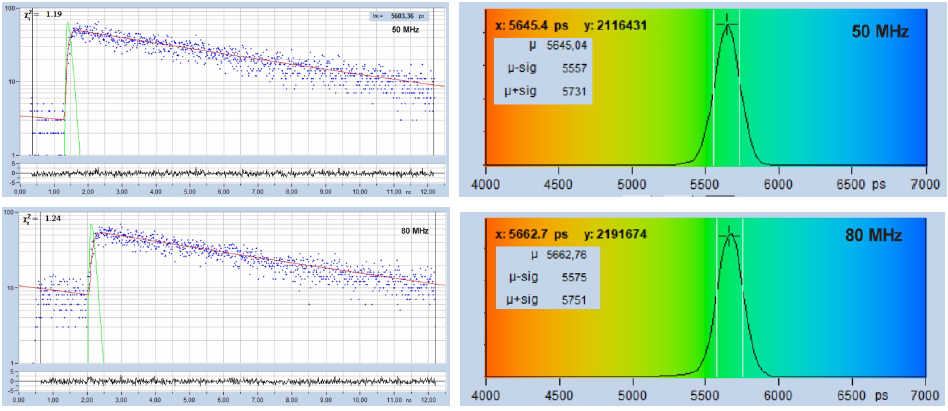
Task: Click the histogram peak in the 50 MHz panel
Action: (728, 28)
